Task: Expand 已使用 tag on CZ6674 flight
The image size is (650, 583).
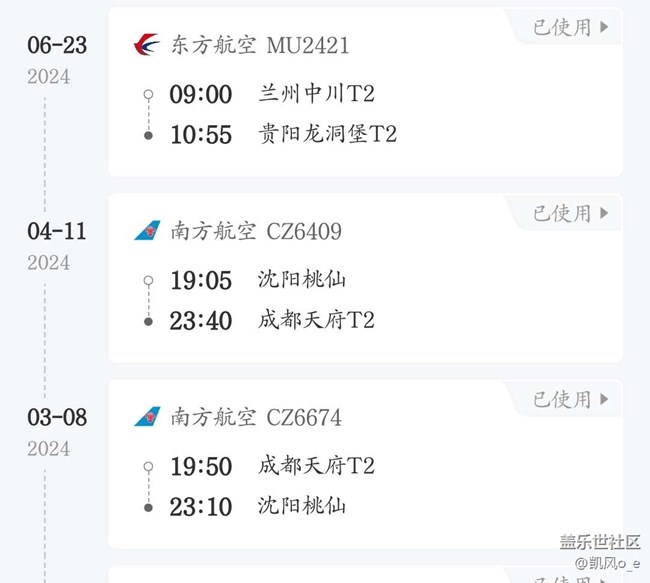Action: click(x=570, y=399)
